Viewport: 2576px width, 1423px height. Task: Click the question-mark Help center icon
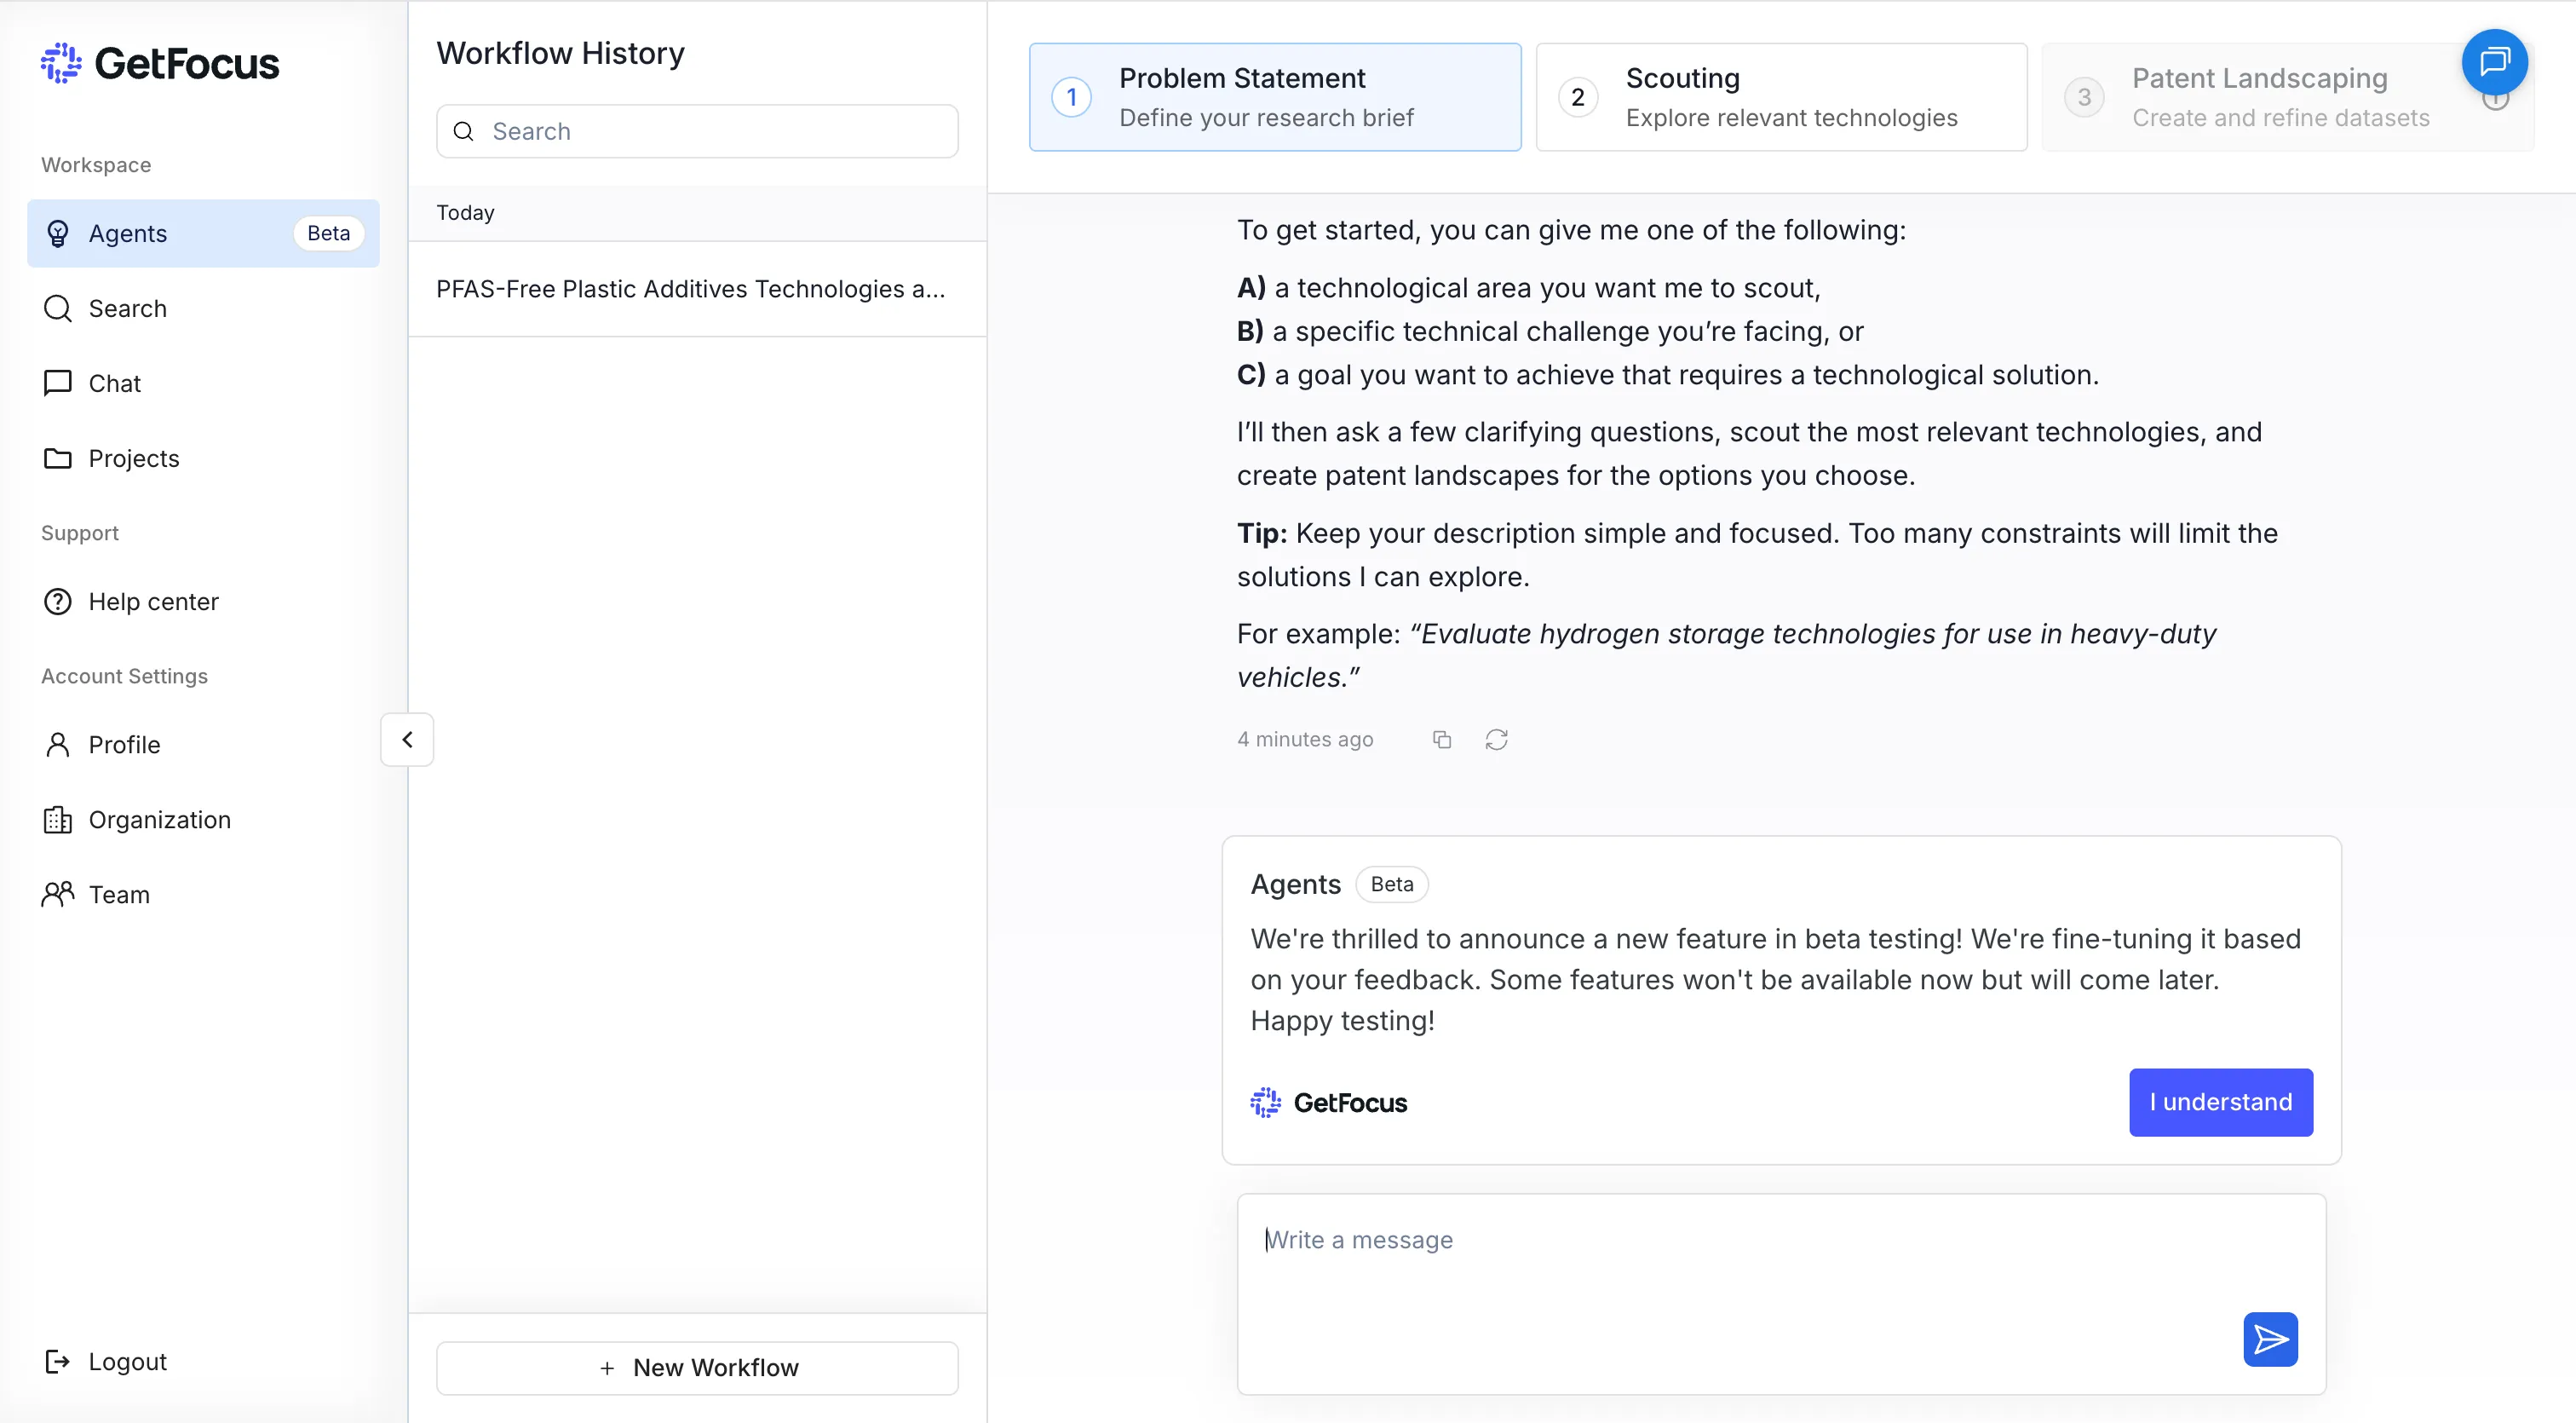58,601
